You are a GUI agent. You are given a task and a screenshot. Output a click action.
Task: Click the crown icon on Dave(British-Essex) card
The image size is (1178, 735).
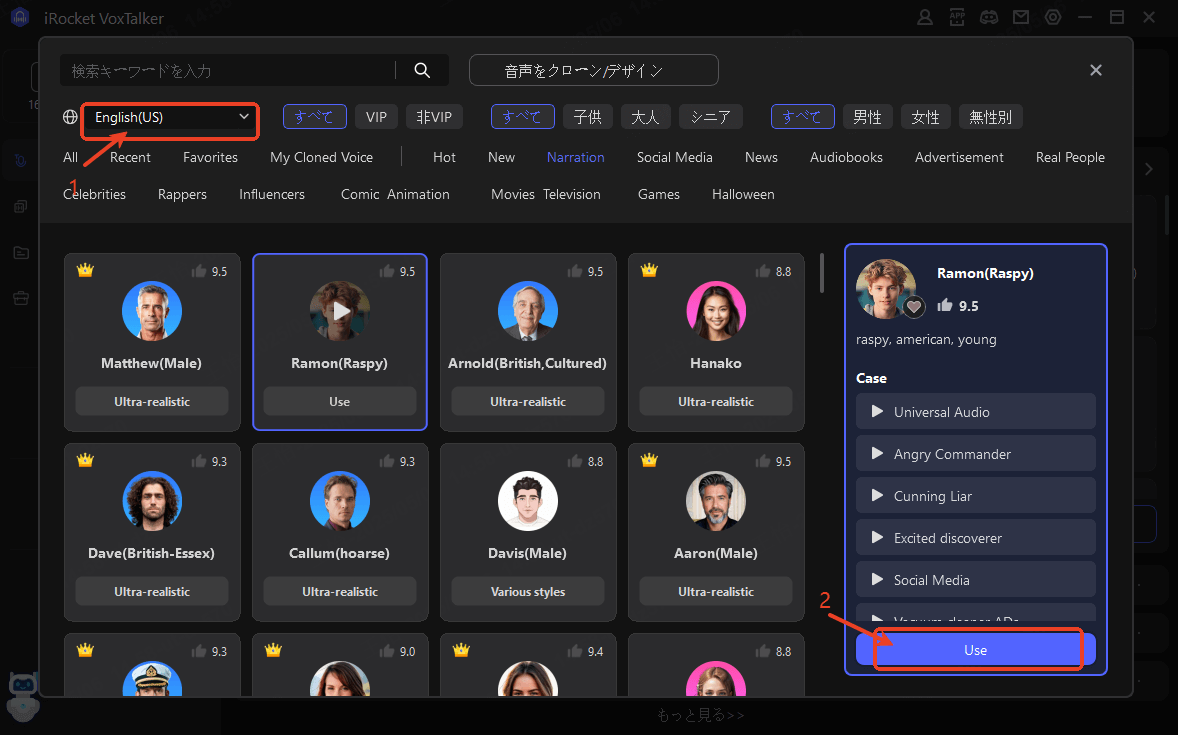pyautogui.click(x=86, y=460)
